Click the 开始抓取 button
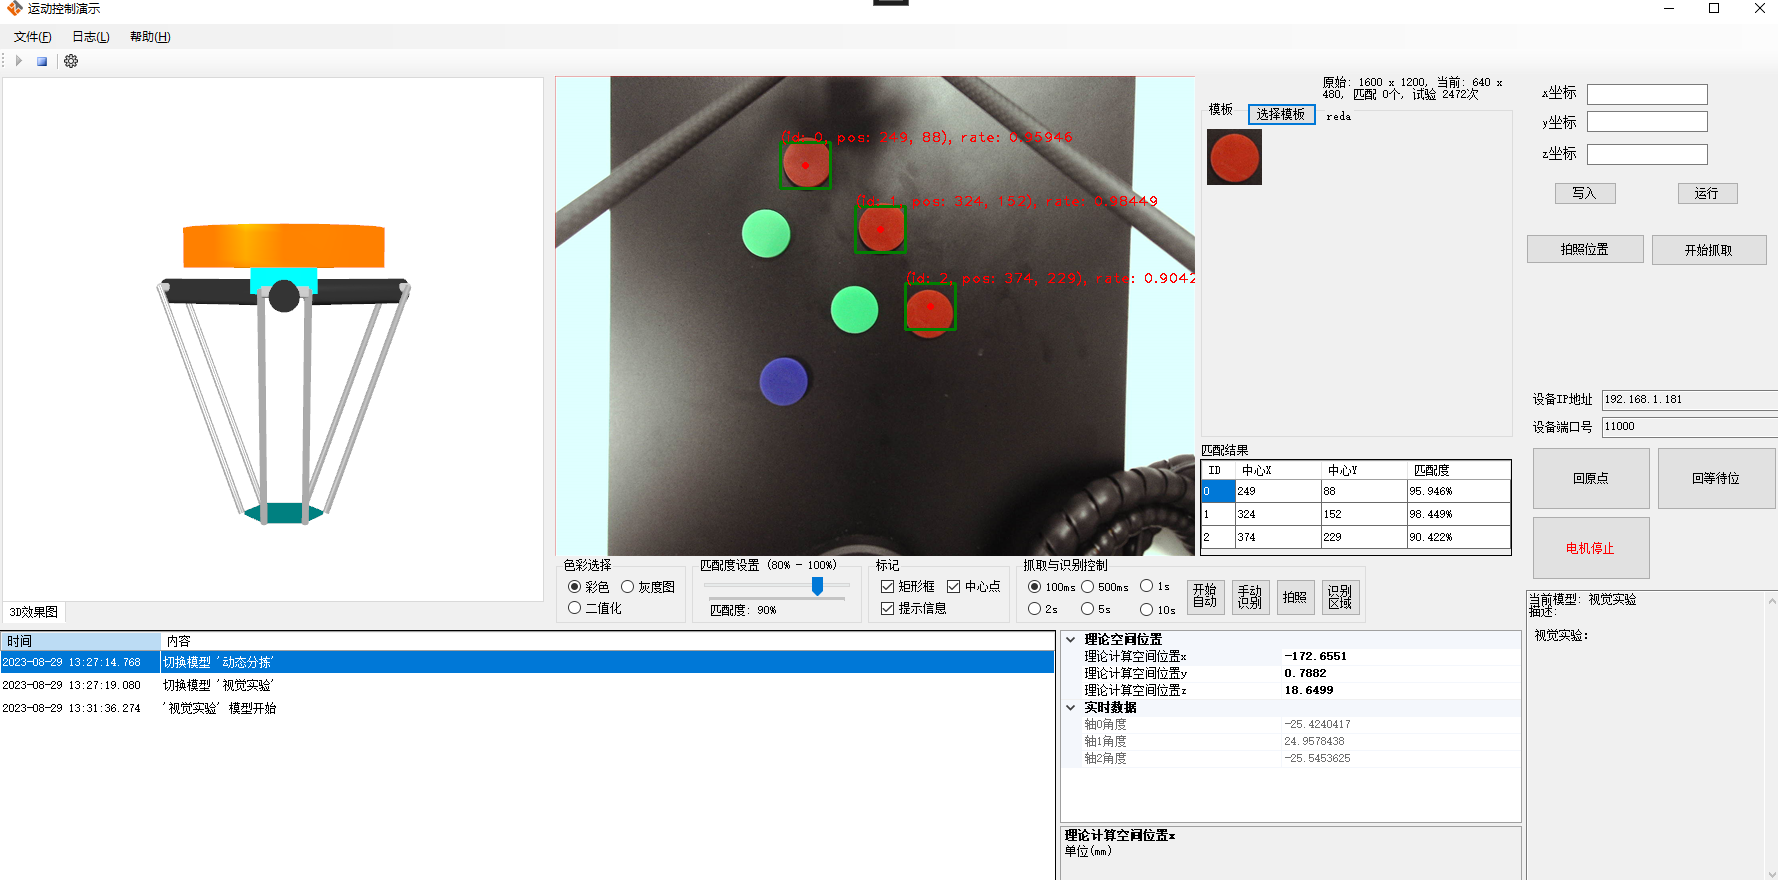The height and width of the screenshot is (880, 1778). [1709, 249]
